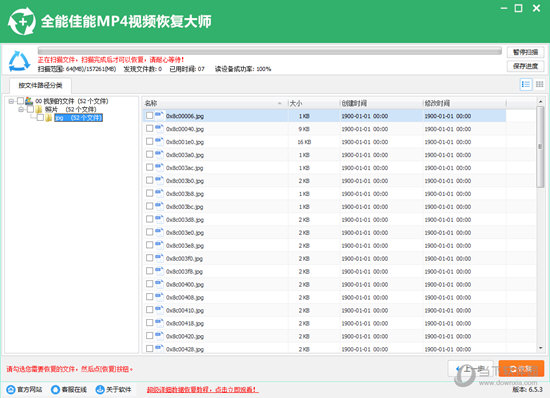
Task: Check the box beside 0x8c00428.jpg
Action: [149, 349]
